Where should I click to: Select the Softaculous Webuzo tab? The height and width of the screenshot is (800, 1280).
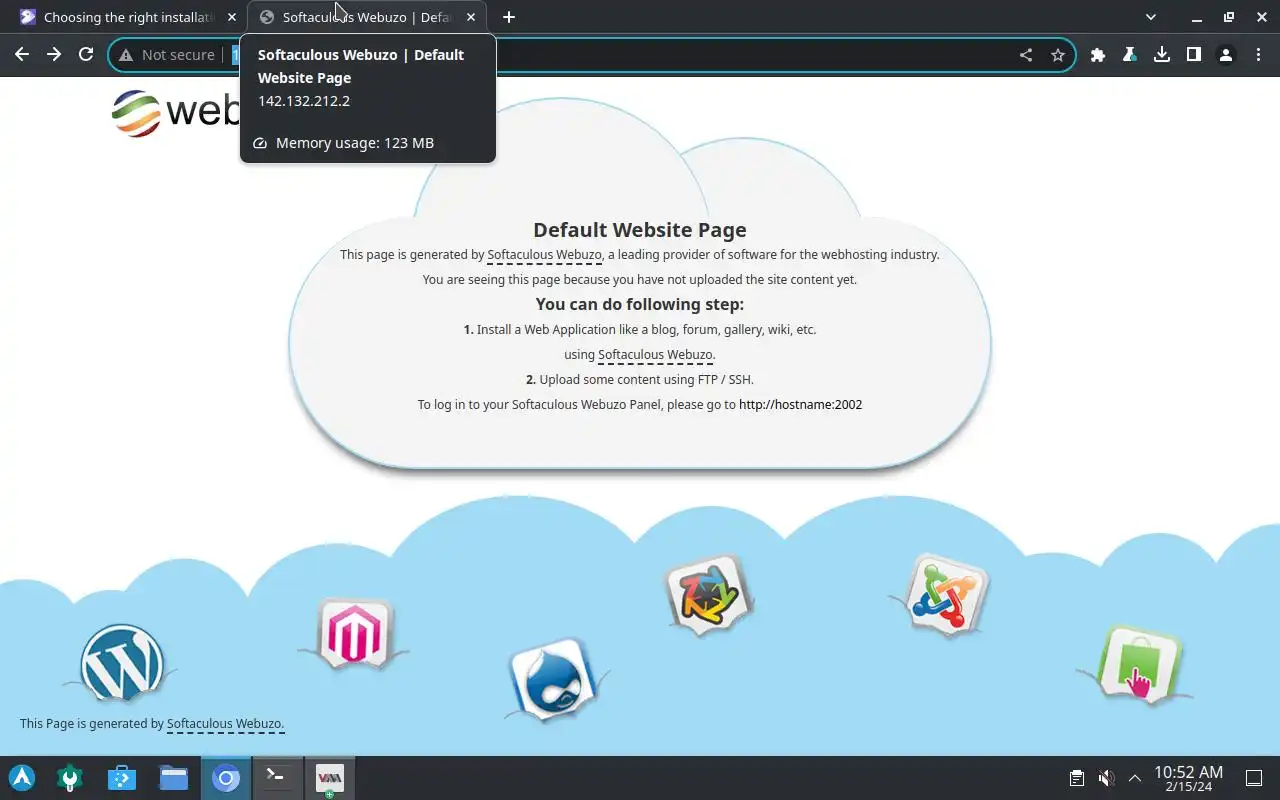367,17
